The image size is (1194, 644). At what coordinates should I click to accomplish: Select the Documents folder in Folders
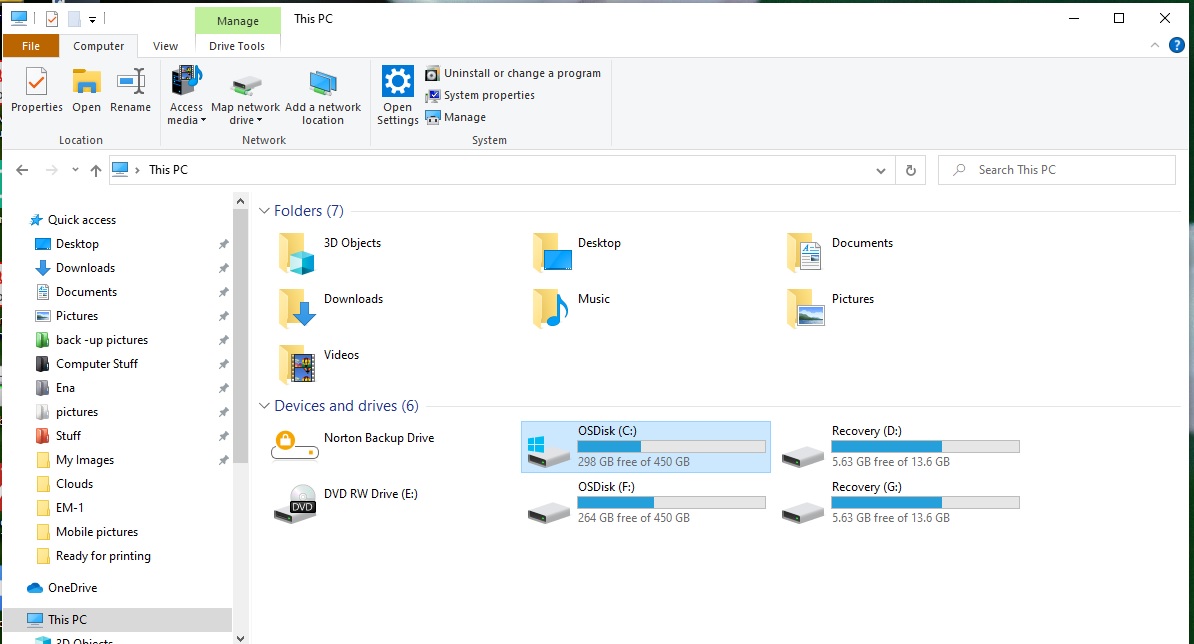839,253
